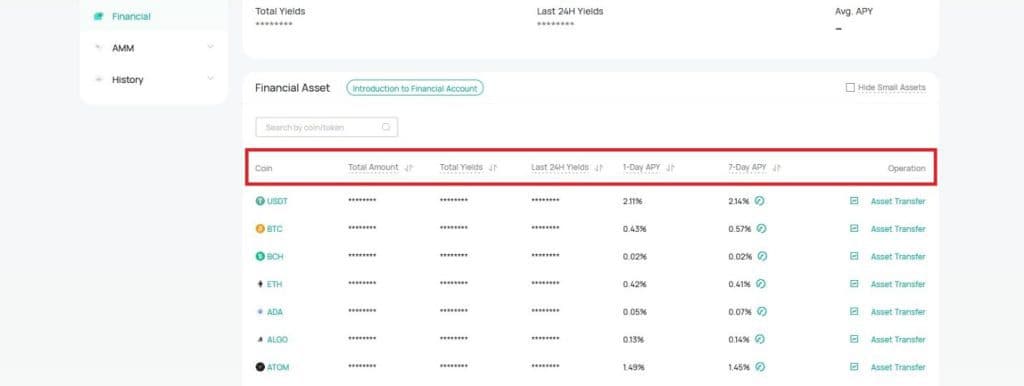Open BCH 7-Day APY chart icon

tap(762, 256)
